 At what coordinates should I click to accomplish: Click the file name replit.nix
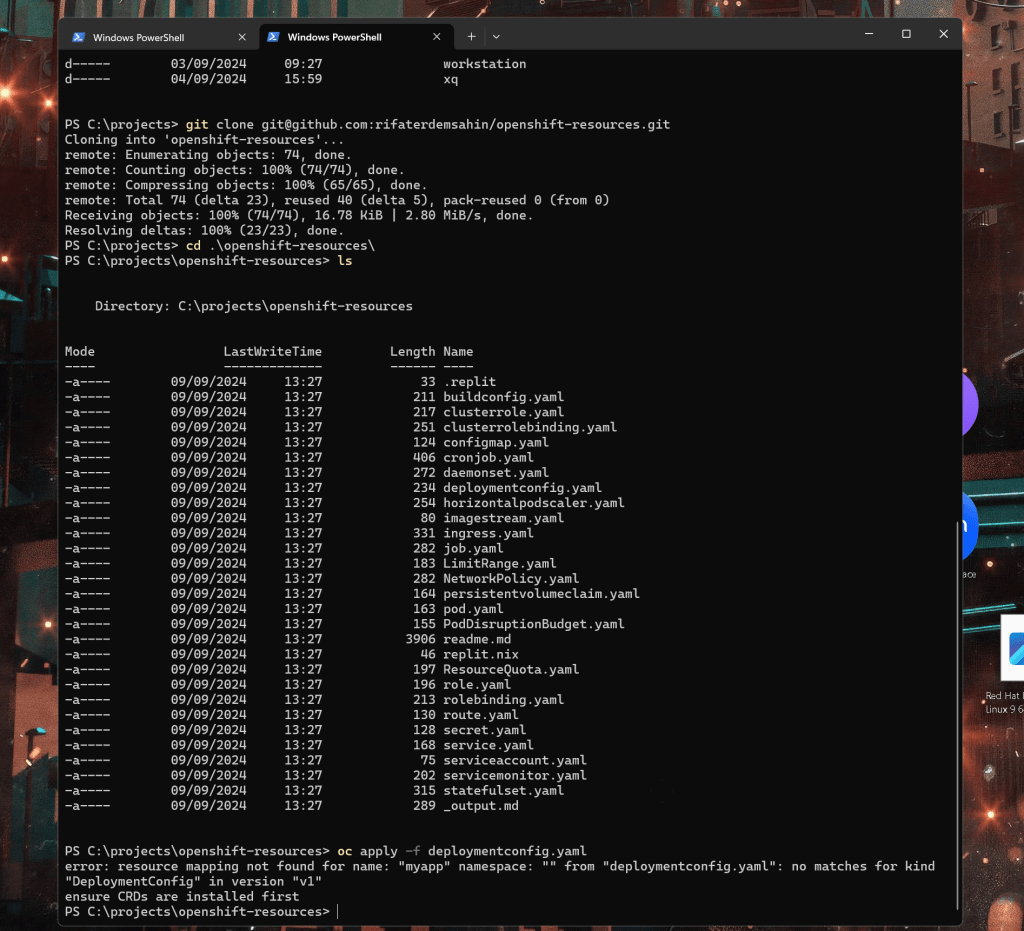pyautogui.click(x=481, y=654)
